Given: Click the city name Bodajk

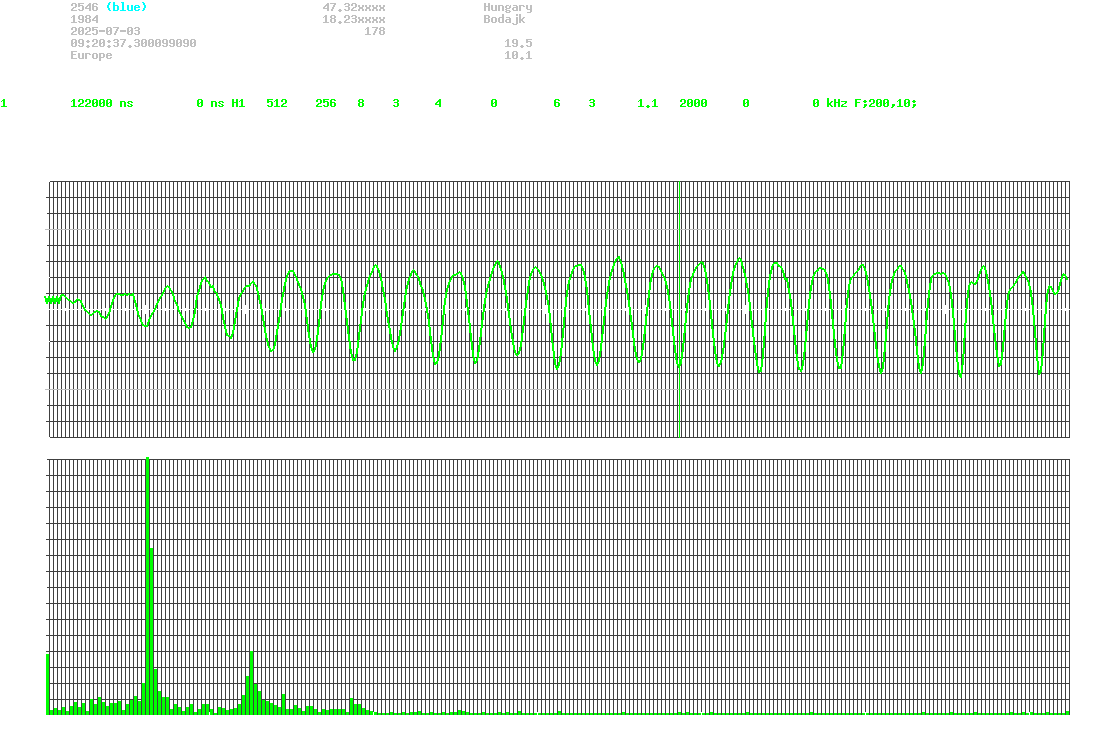Looking at the screenshot, I should coord(504,19).
